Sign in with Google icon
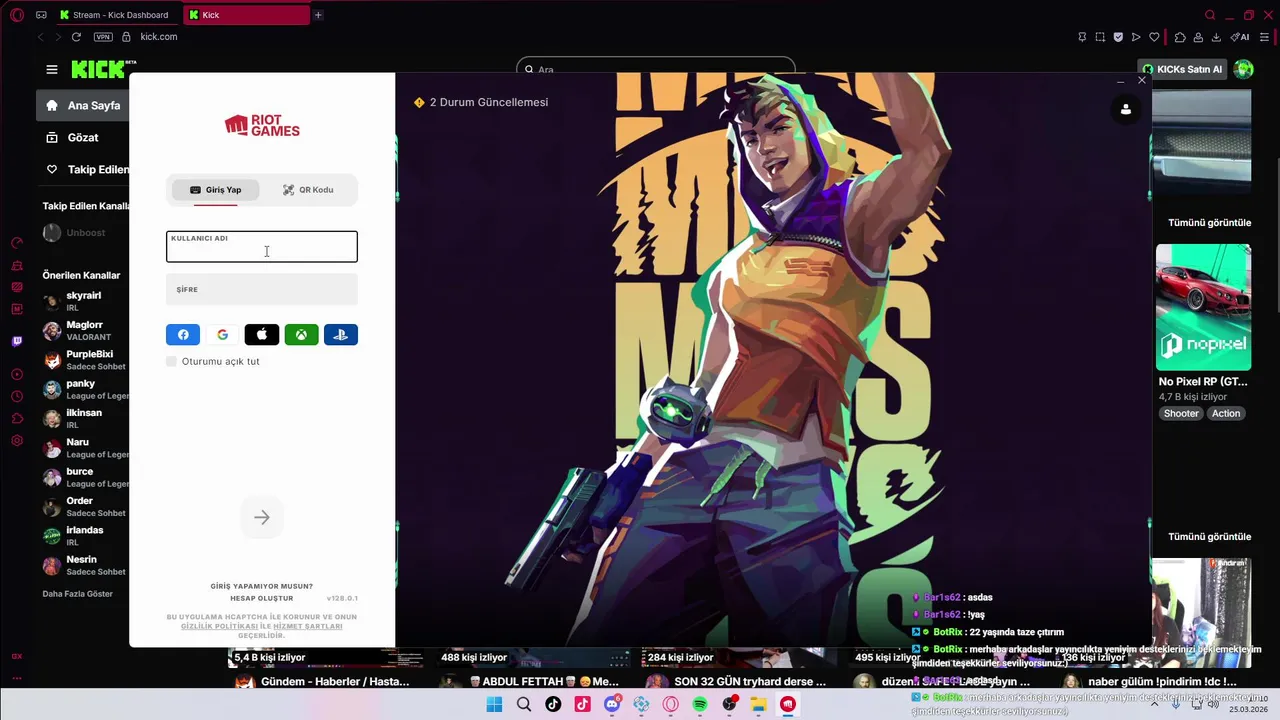Screen dimensions: 1280x720 (222, 335)
